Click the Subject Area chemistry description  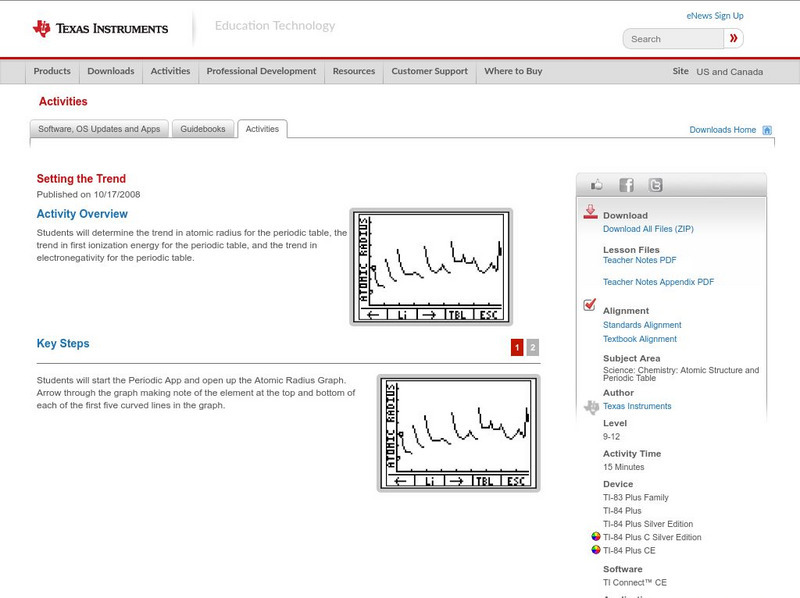tap(681, 374)
